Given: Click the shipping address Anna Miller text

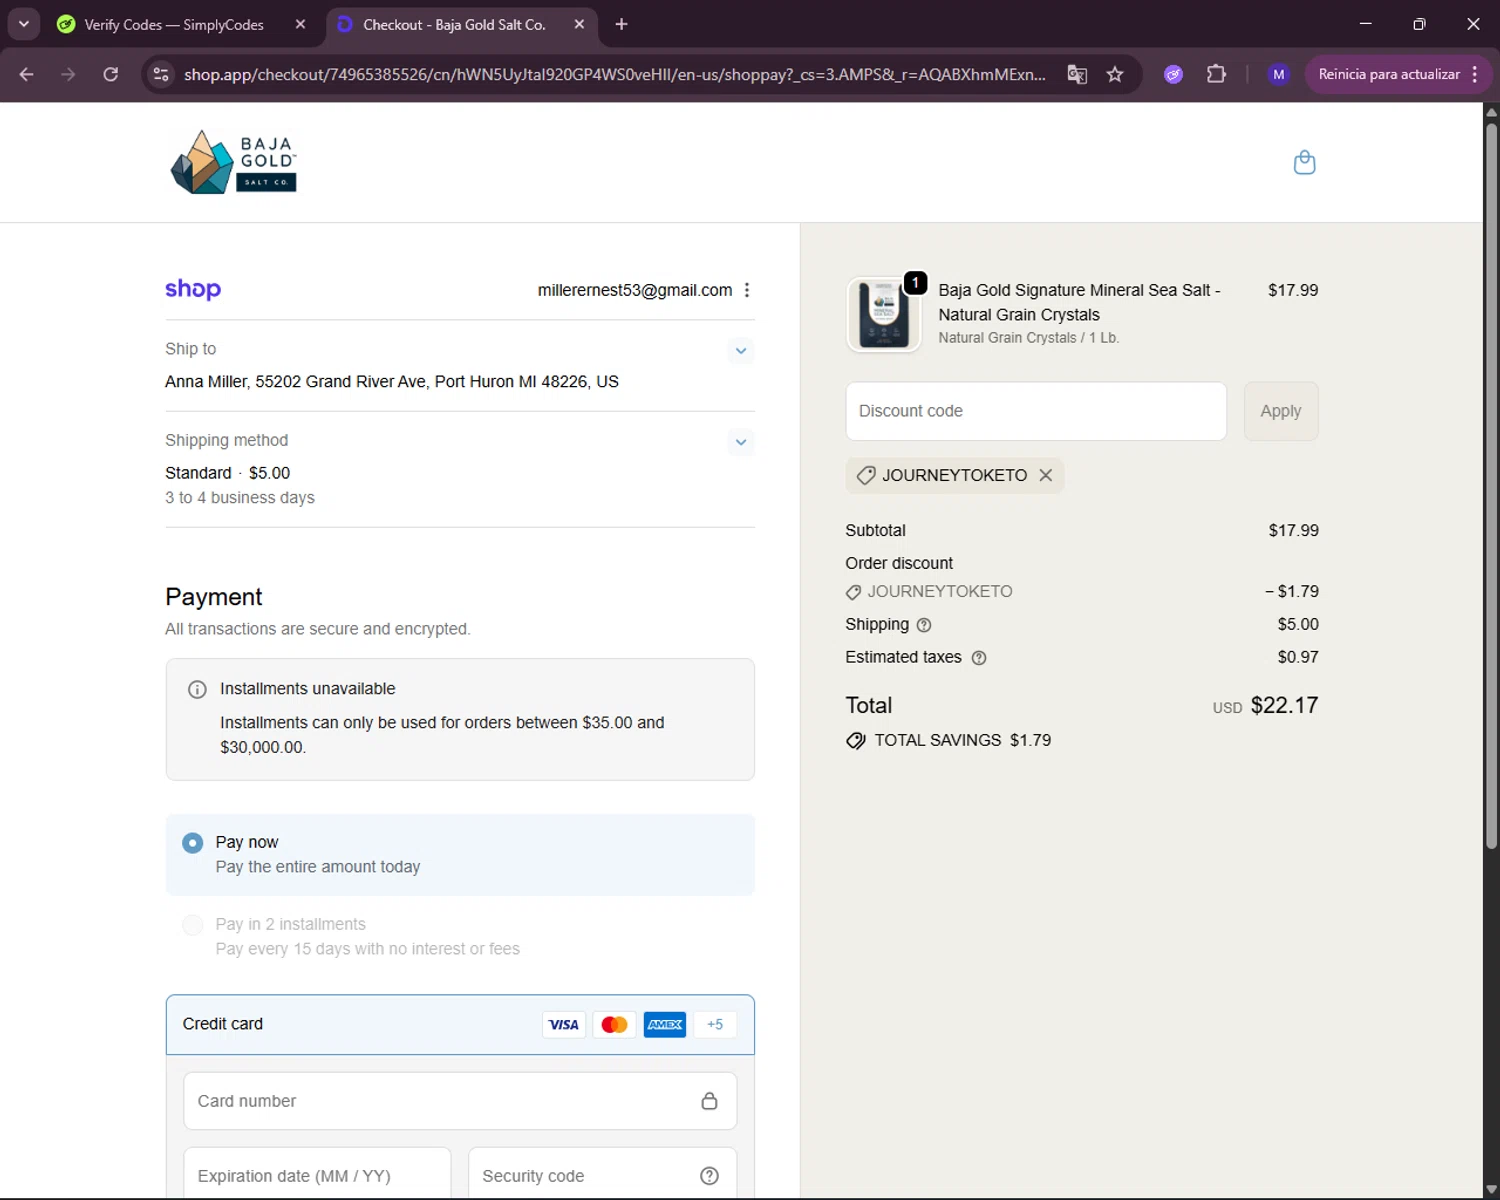Looking at the screenshot, I should [x=392, y=382].
